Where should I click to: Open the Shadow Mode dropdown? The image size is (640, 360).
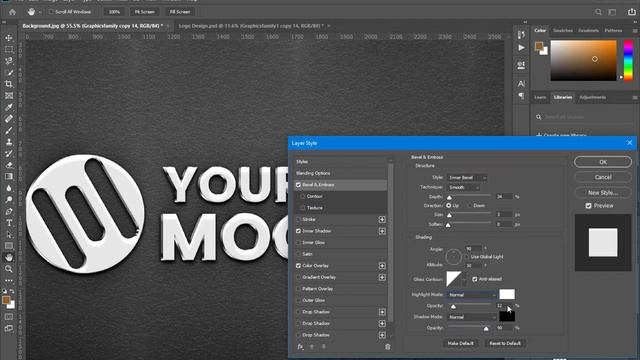coord(472,317)
